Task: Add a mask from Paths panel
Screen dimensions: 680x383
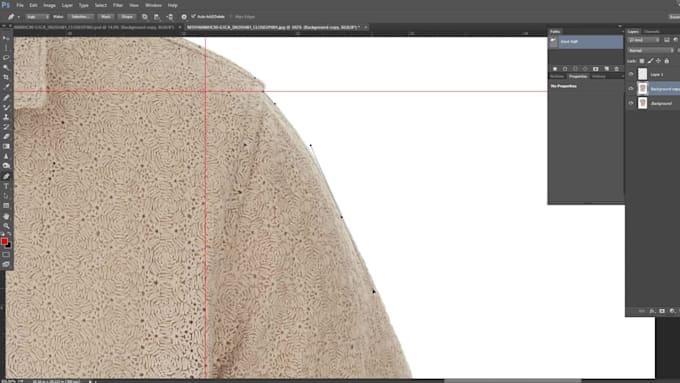Action: [595, 69]
